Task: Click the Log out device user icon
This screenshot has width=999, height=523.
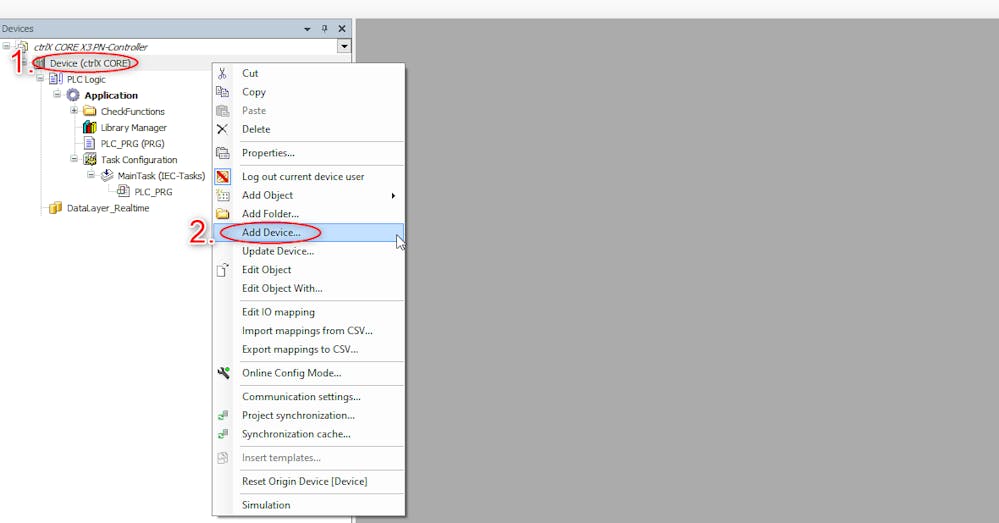Action: pyautogui.click(x=222, y=176)
